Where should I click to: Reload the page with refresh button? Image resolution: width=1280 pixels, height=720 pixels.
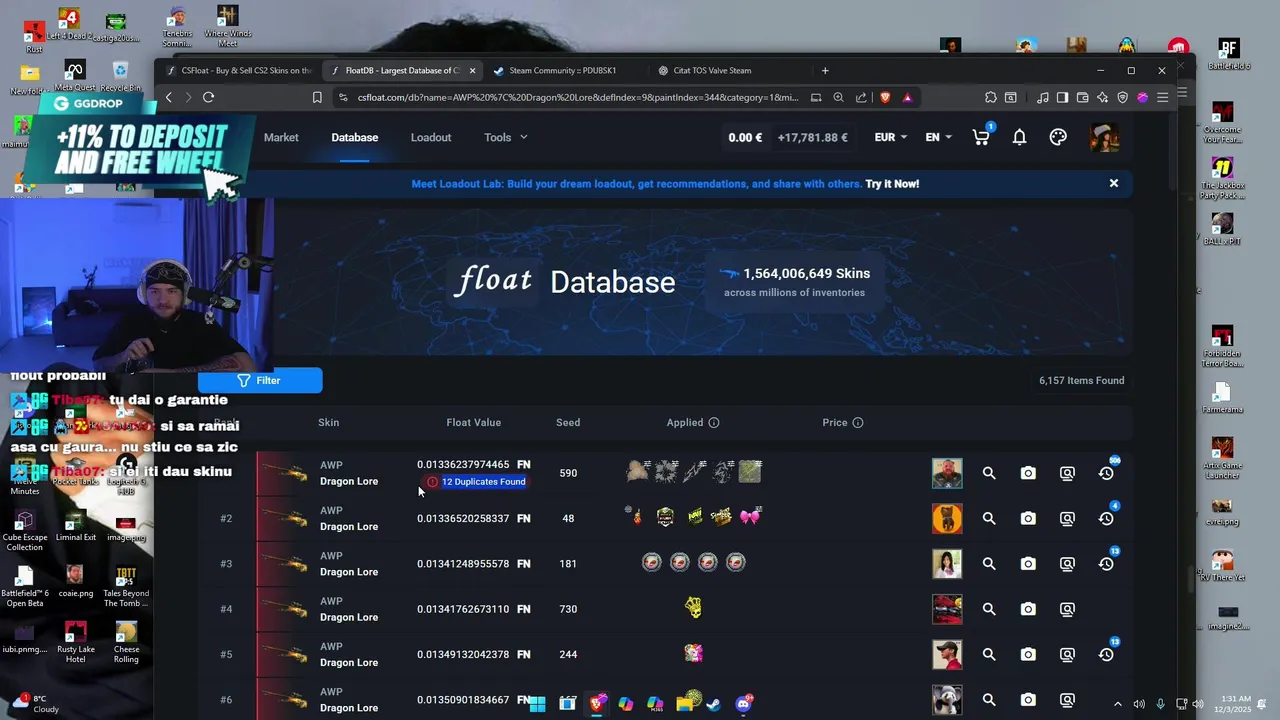pyautogui.click(x=208, y=97)
